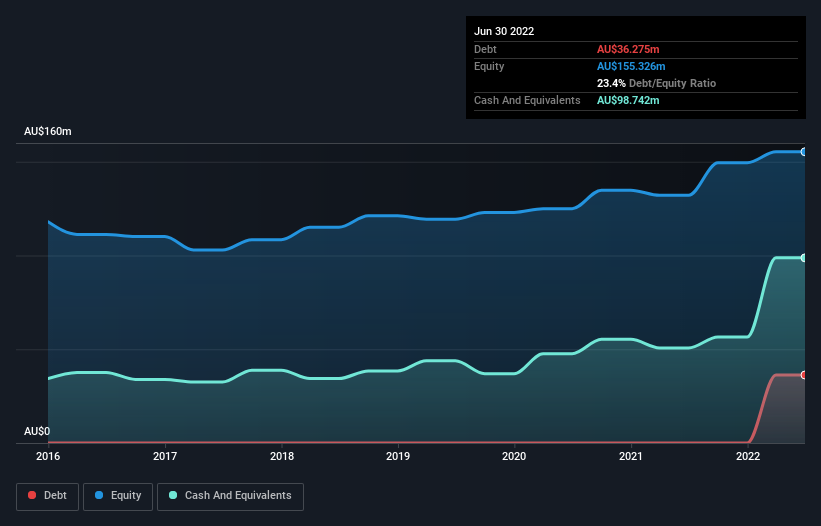Click Cash And Equivalents label in tooltip

tap(527, 100)
